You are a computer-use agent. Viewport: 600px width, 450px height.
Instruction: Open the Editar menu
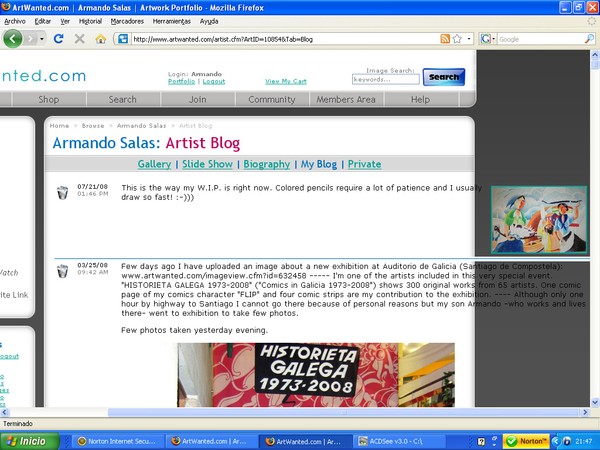[x=42, y=21]
